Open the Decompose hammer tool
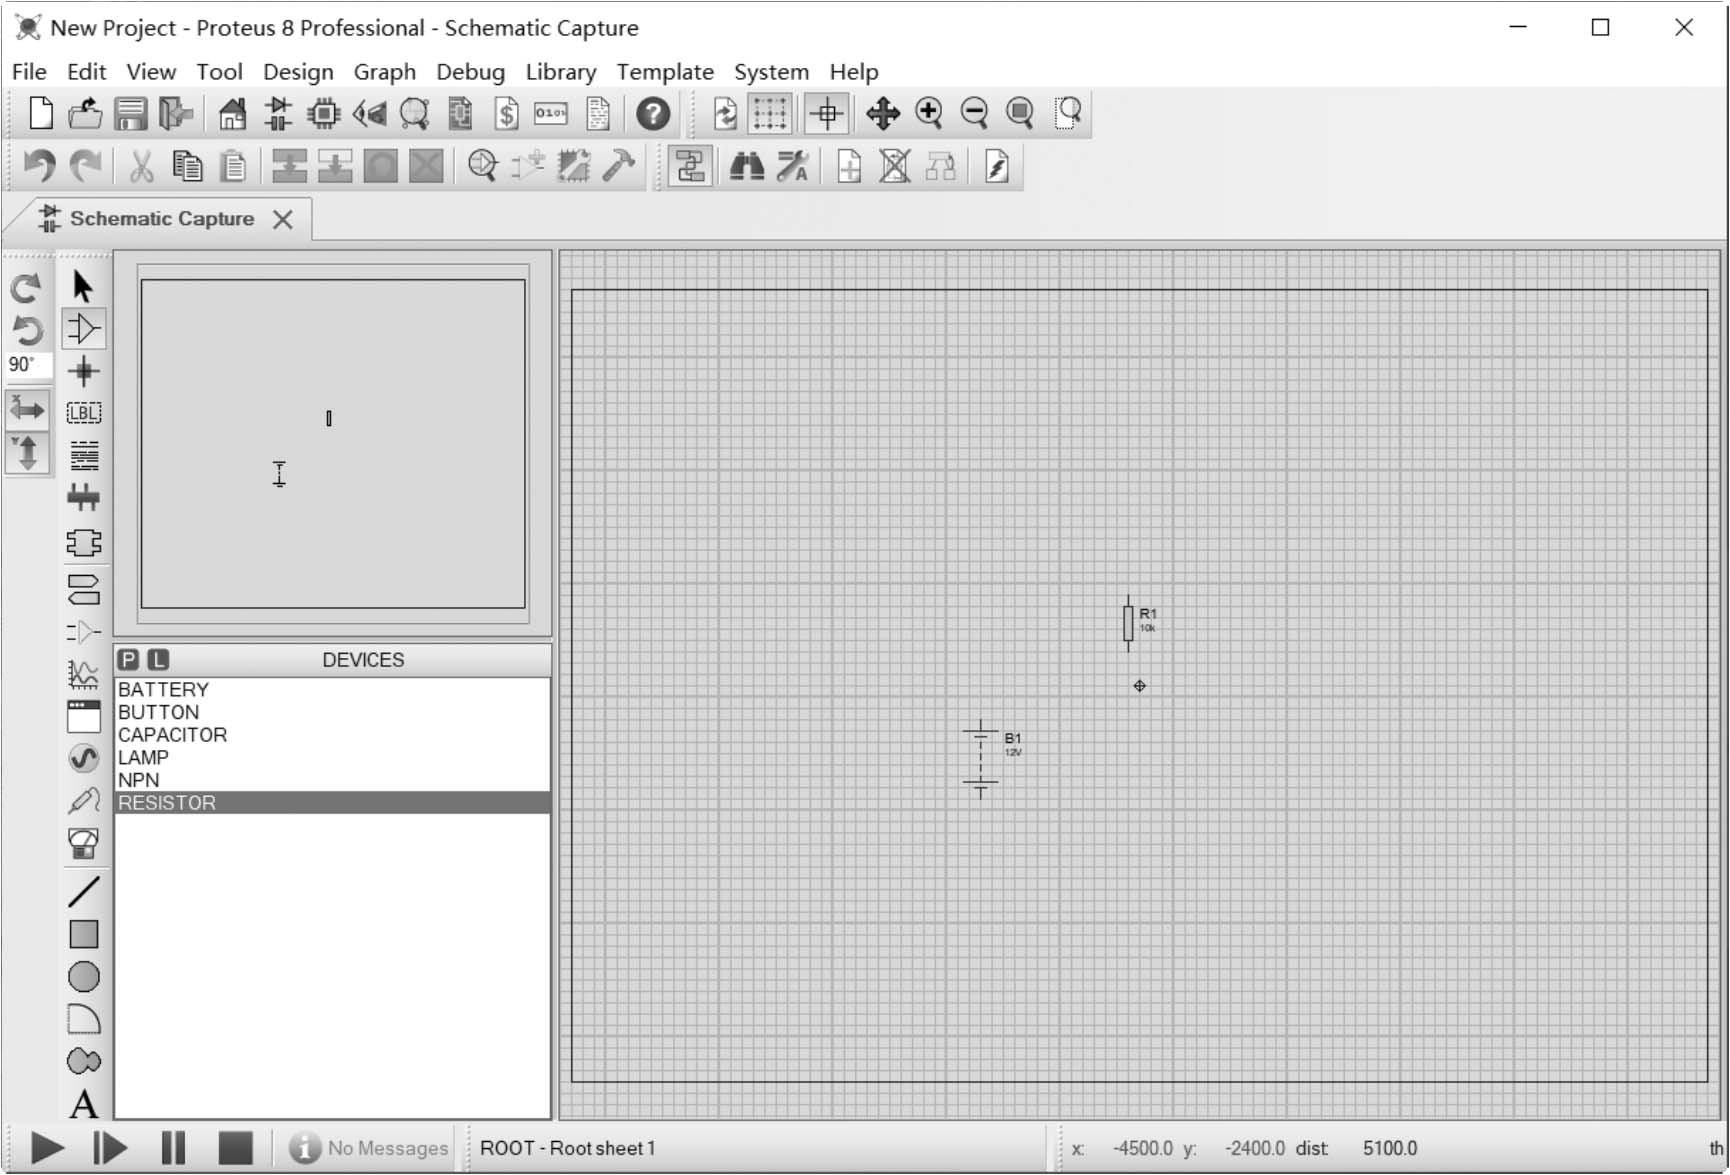This screenshot has height=1175, width=1730. pos(619,166)
